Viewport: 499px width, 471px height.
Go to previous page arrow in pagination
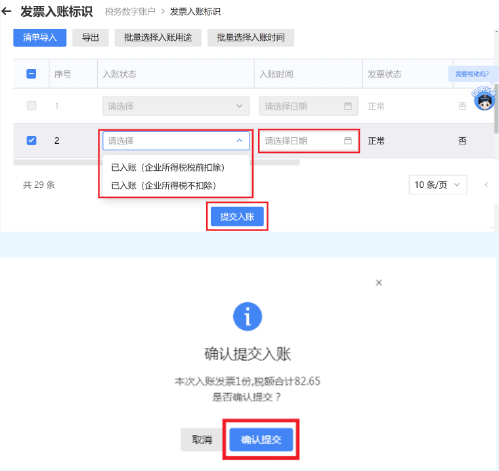click(x=486, y=185)
